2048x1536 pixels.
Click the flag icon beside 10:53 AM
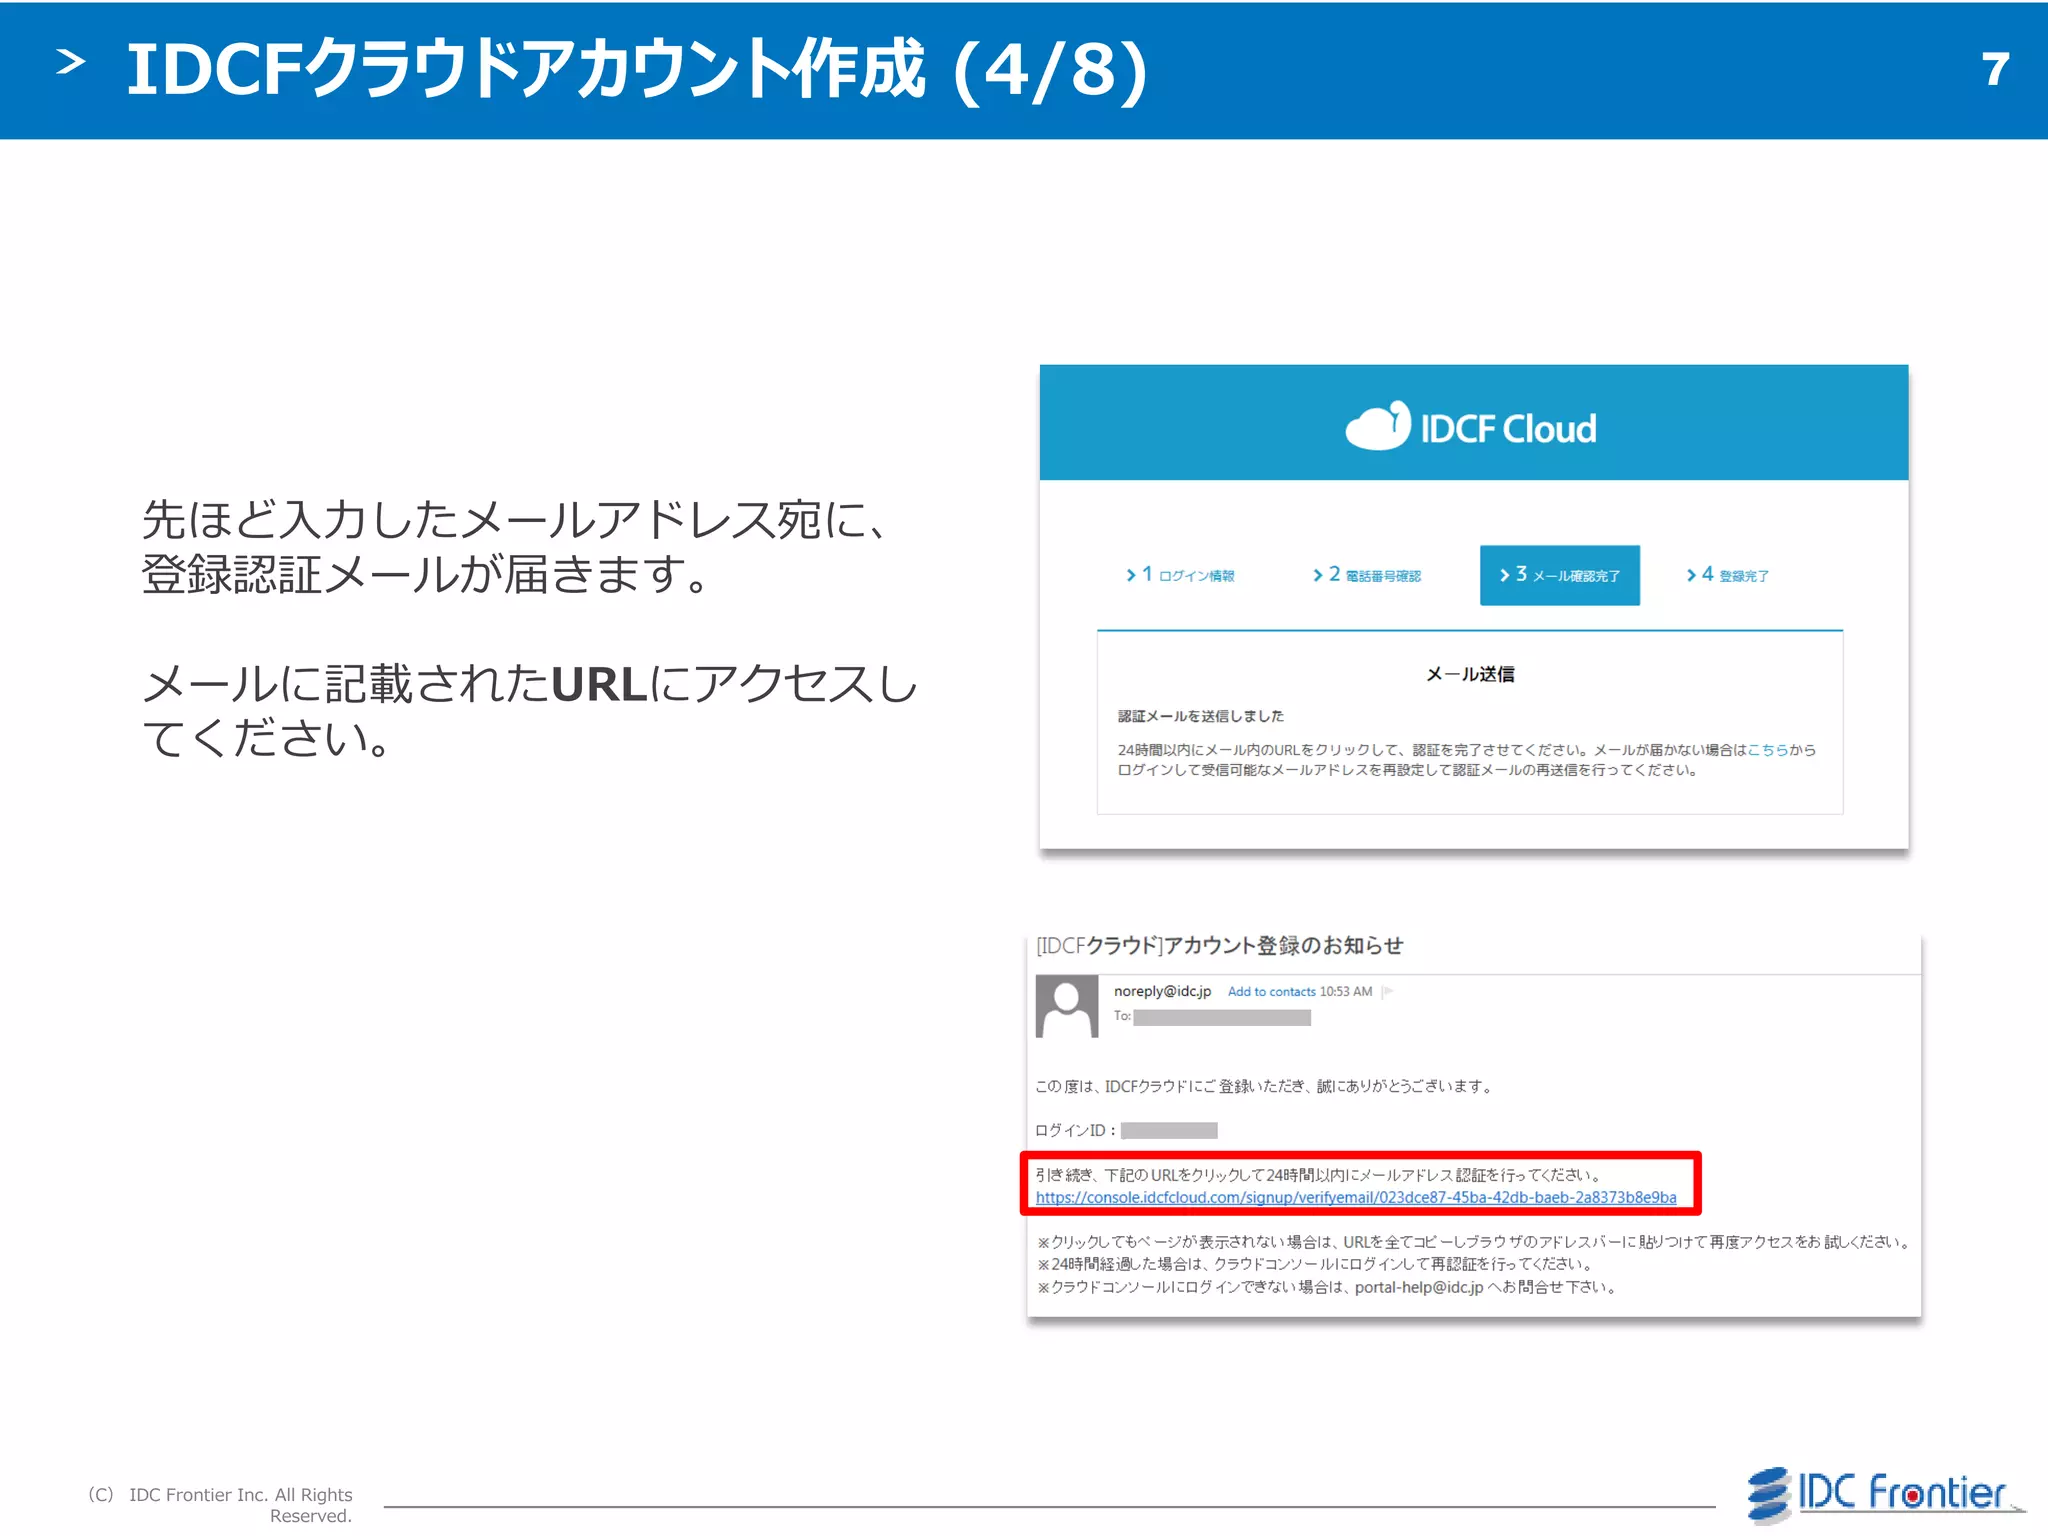click(1388, 992)
